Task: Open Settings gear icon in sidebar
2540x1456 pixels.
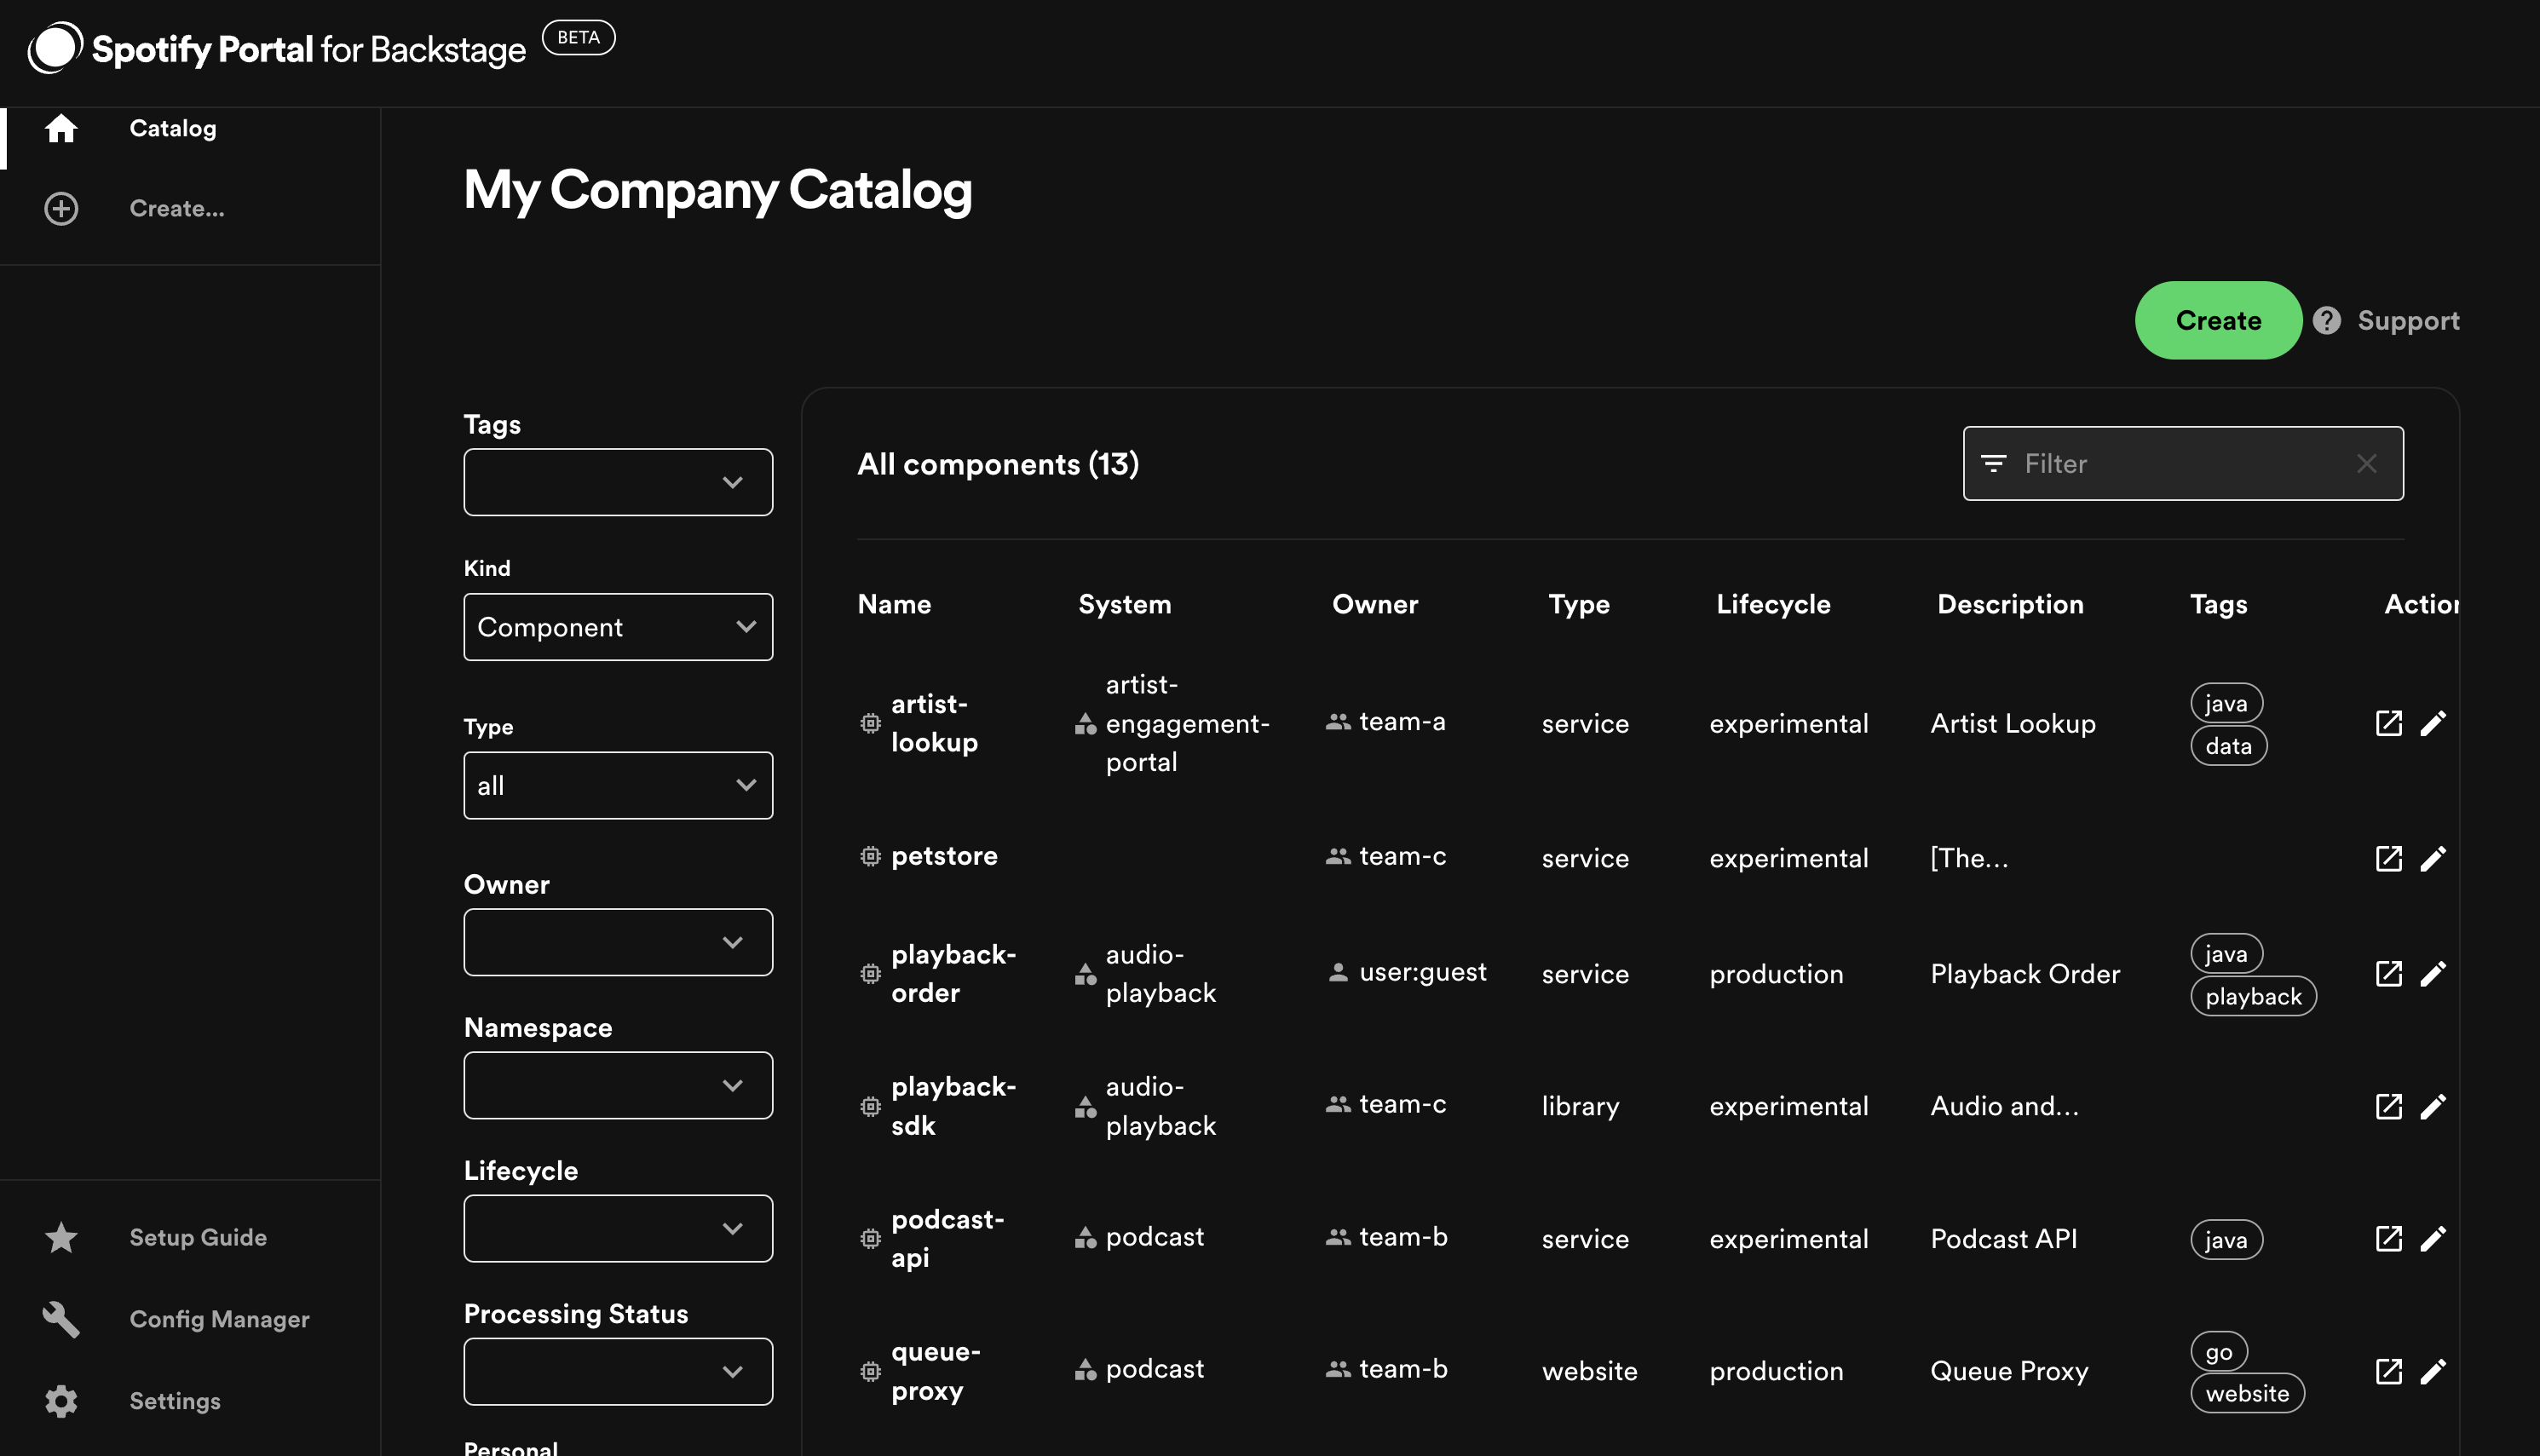Action: 61,1401
